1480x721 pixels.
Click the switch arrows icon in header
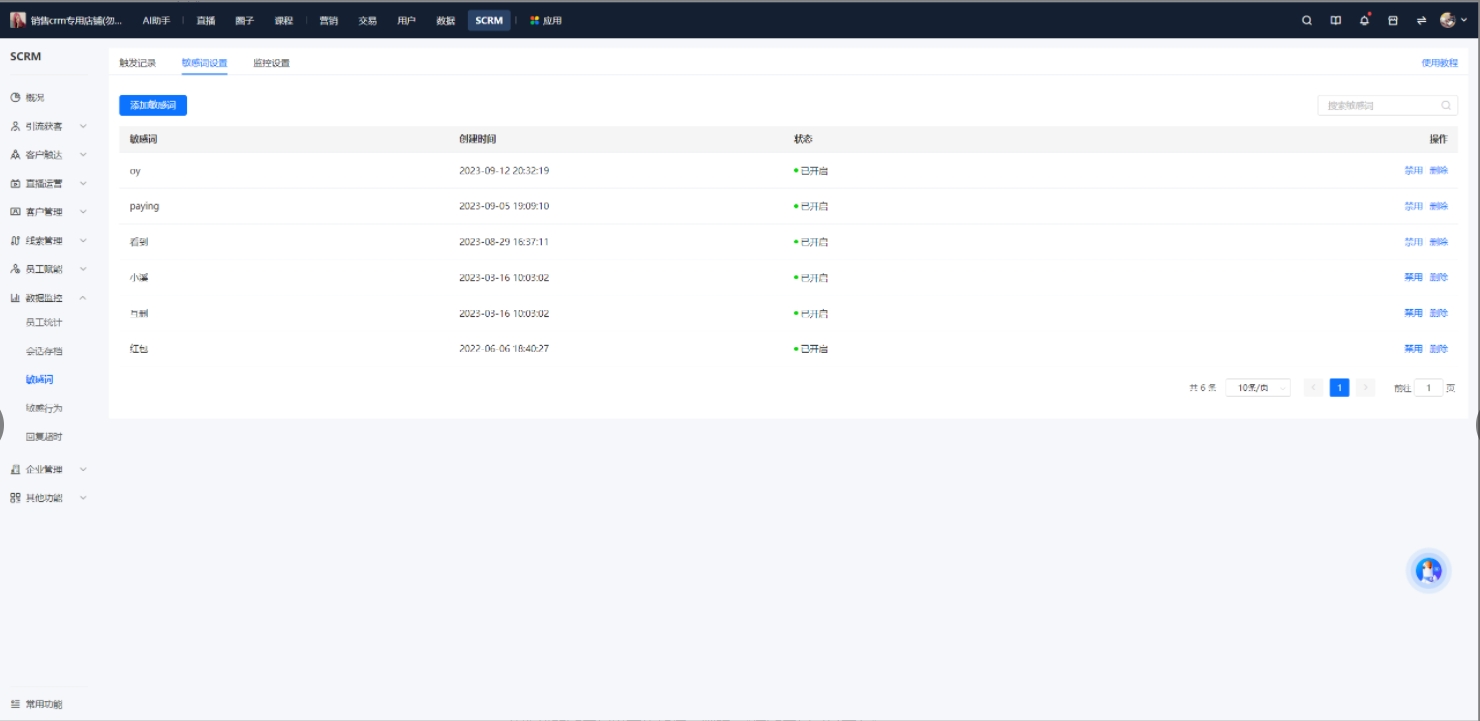point(1421,20)
